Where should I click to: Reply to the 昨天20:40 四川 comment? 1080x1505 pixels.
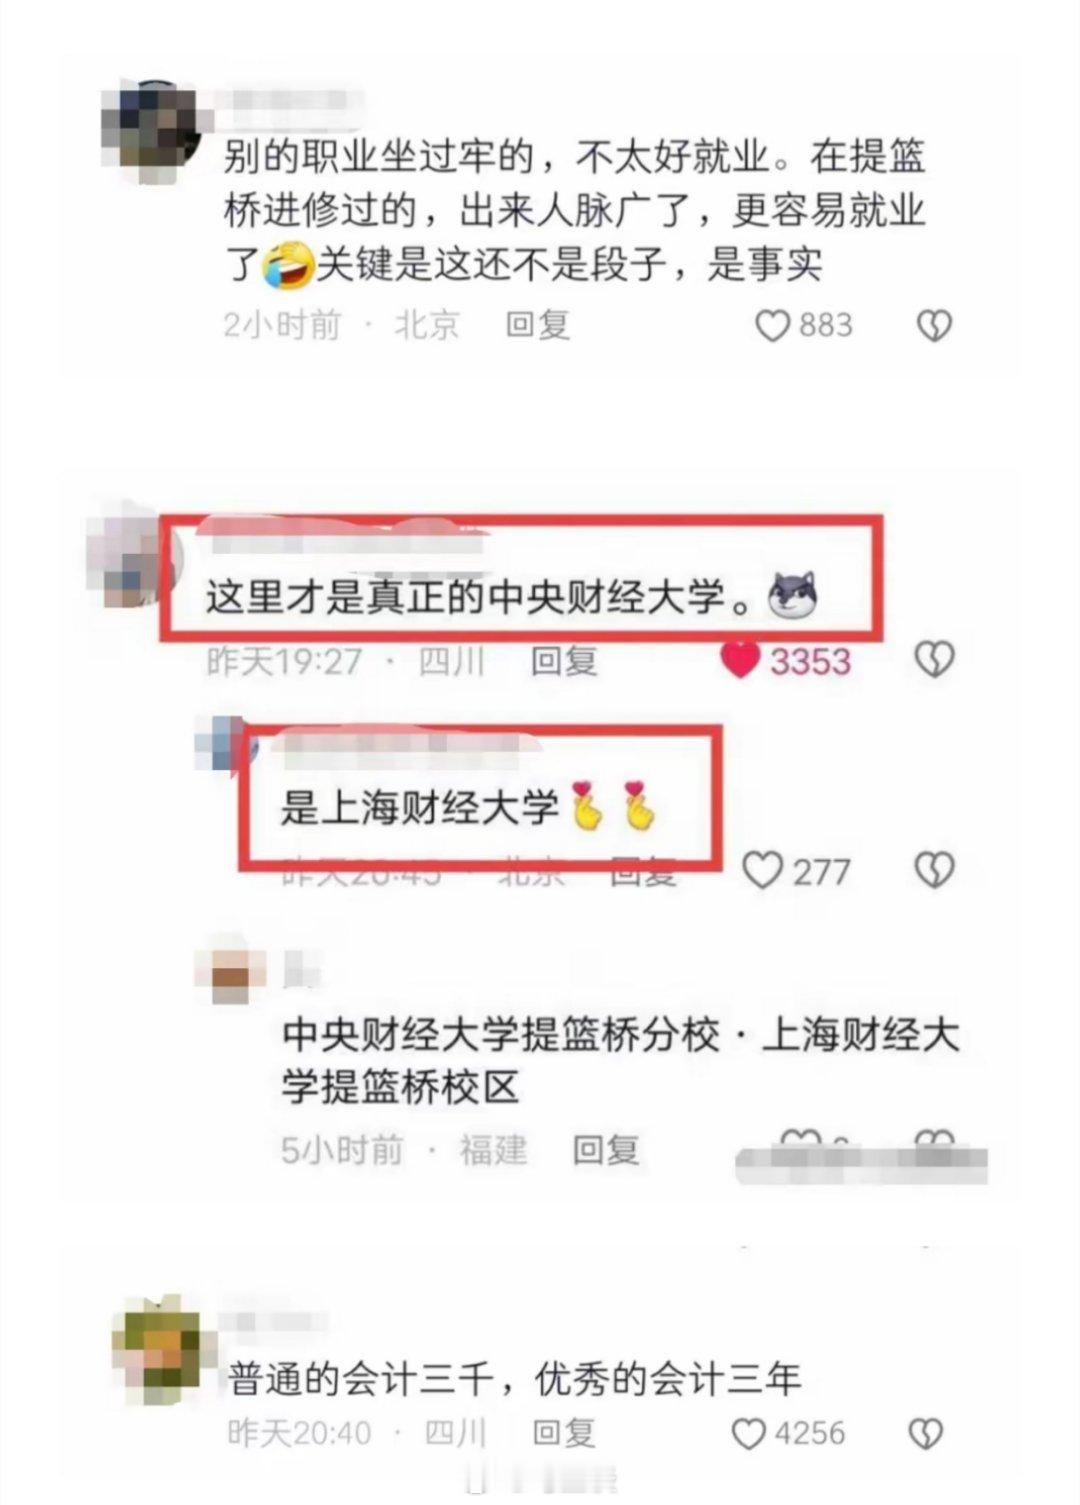point(564,1433)
